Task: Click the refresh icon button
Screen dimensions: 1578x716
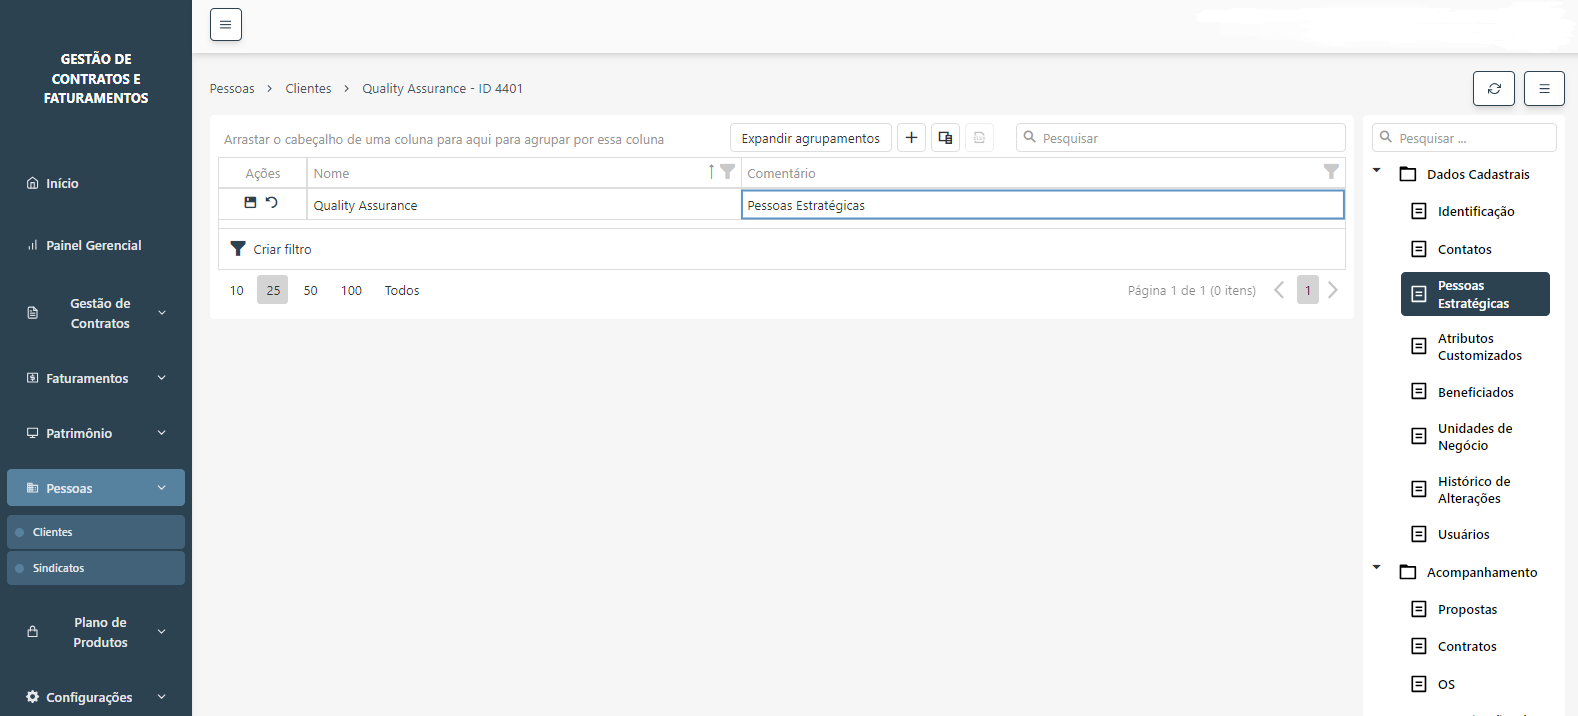Action: (x=1493, y=89)
